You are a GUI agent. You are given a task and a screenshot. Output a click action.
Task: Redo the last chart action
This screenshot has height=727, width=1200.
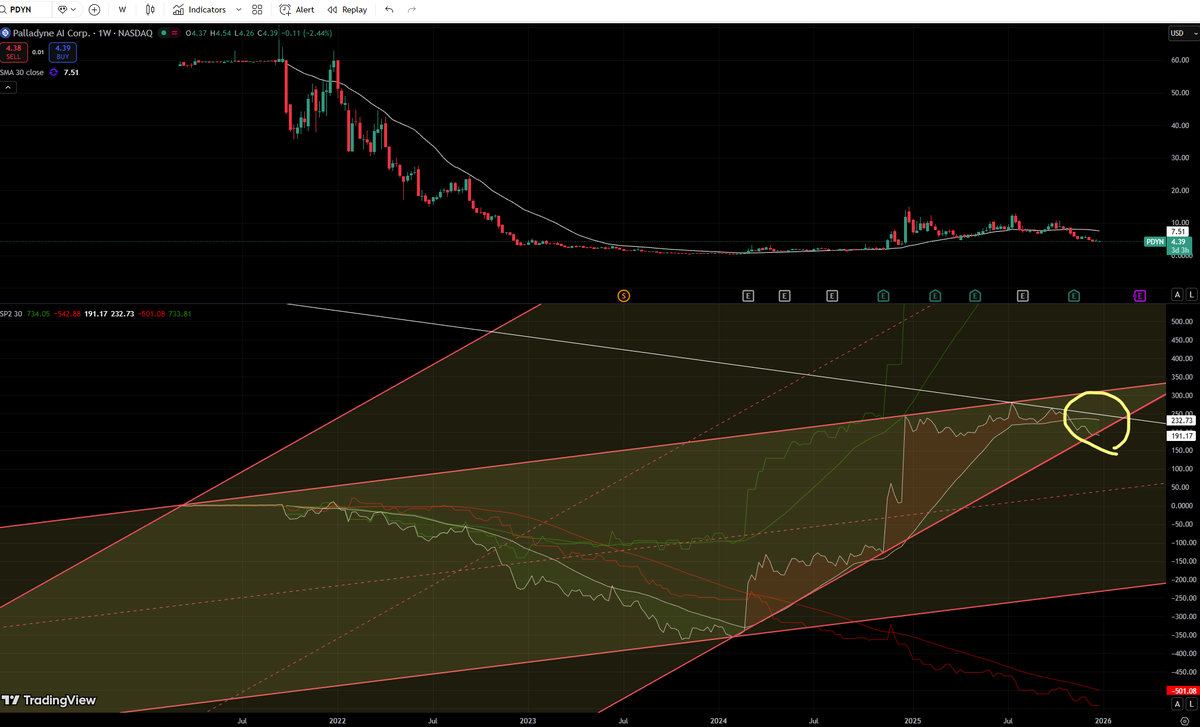click(x=412, y=9)
